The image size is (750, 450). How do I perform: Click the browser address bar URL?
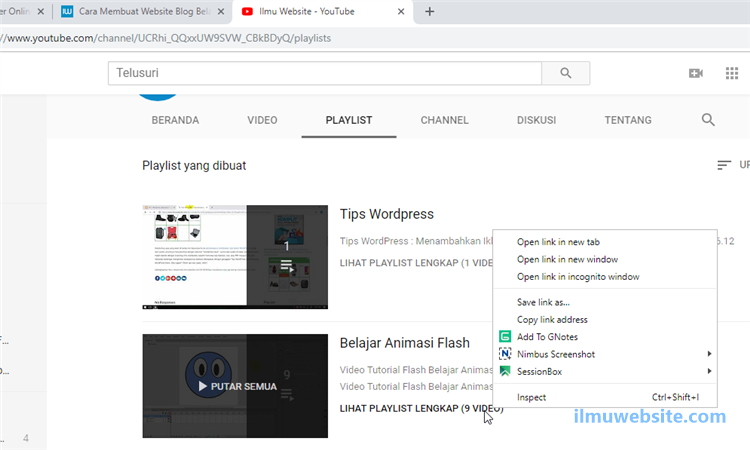point(165,38)
